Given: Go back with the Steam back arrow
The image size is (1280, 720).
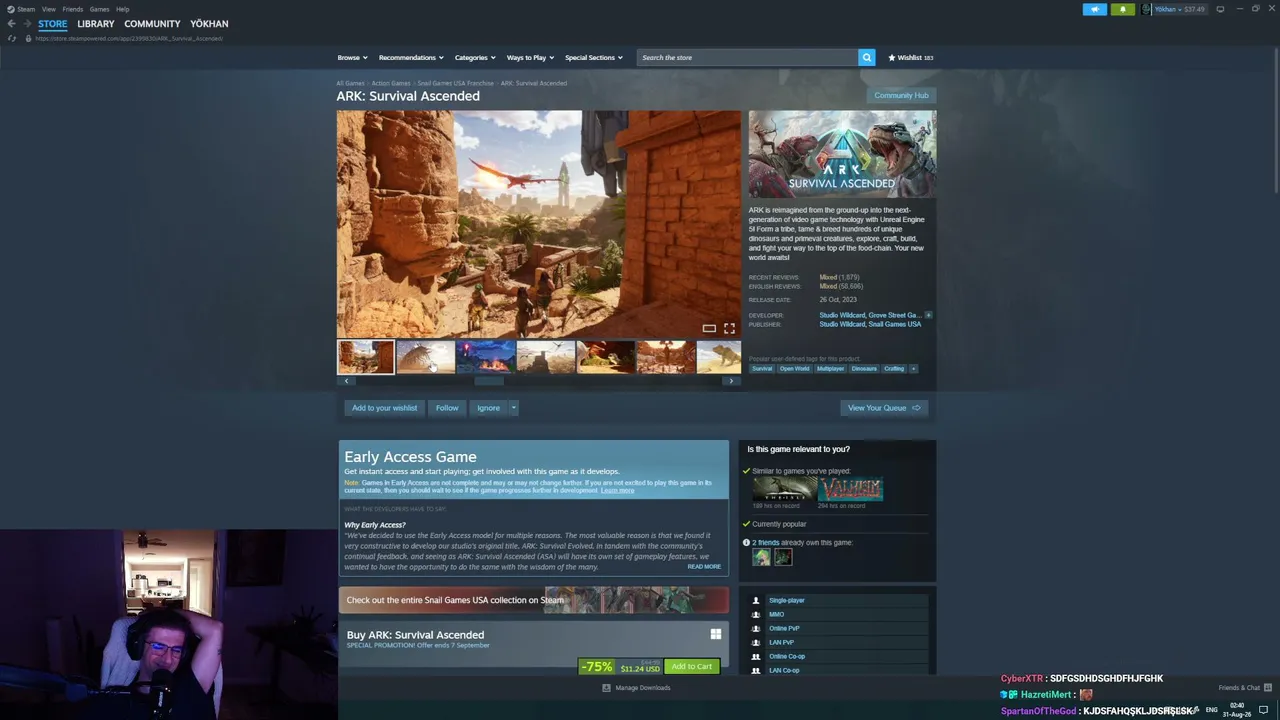Looking at the screenshot, I should [11, 24].
